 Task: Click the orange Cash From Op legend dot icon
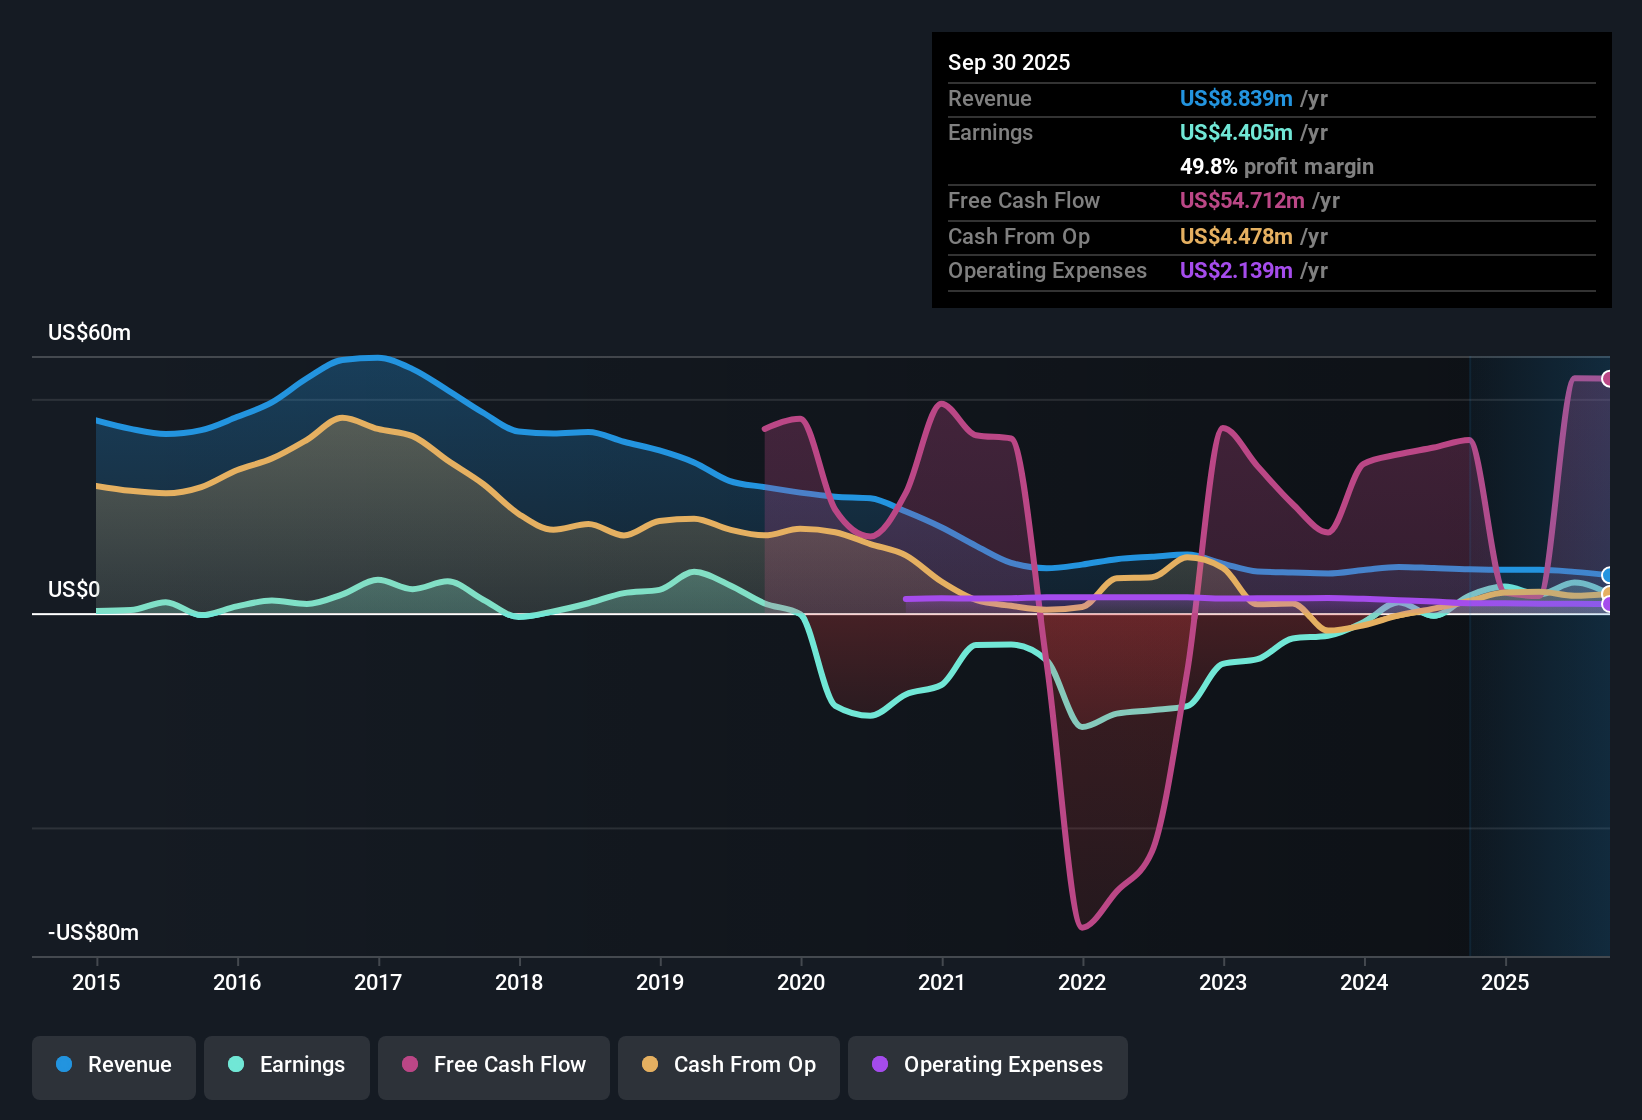(x=649, y=1065)
